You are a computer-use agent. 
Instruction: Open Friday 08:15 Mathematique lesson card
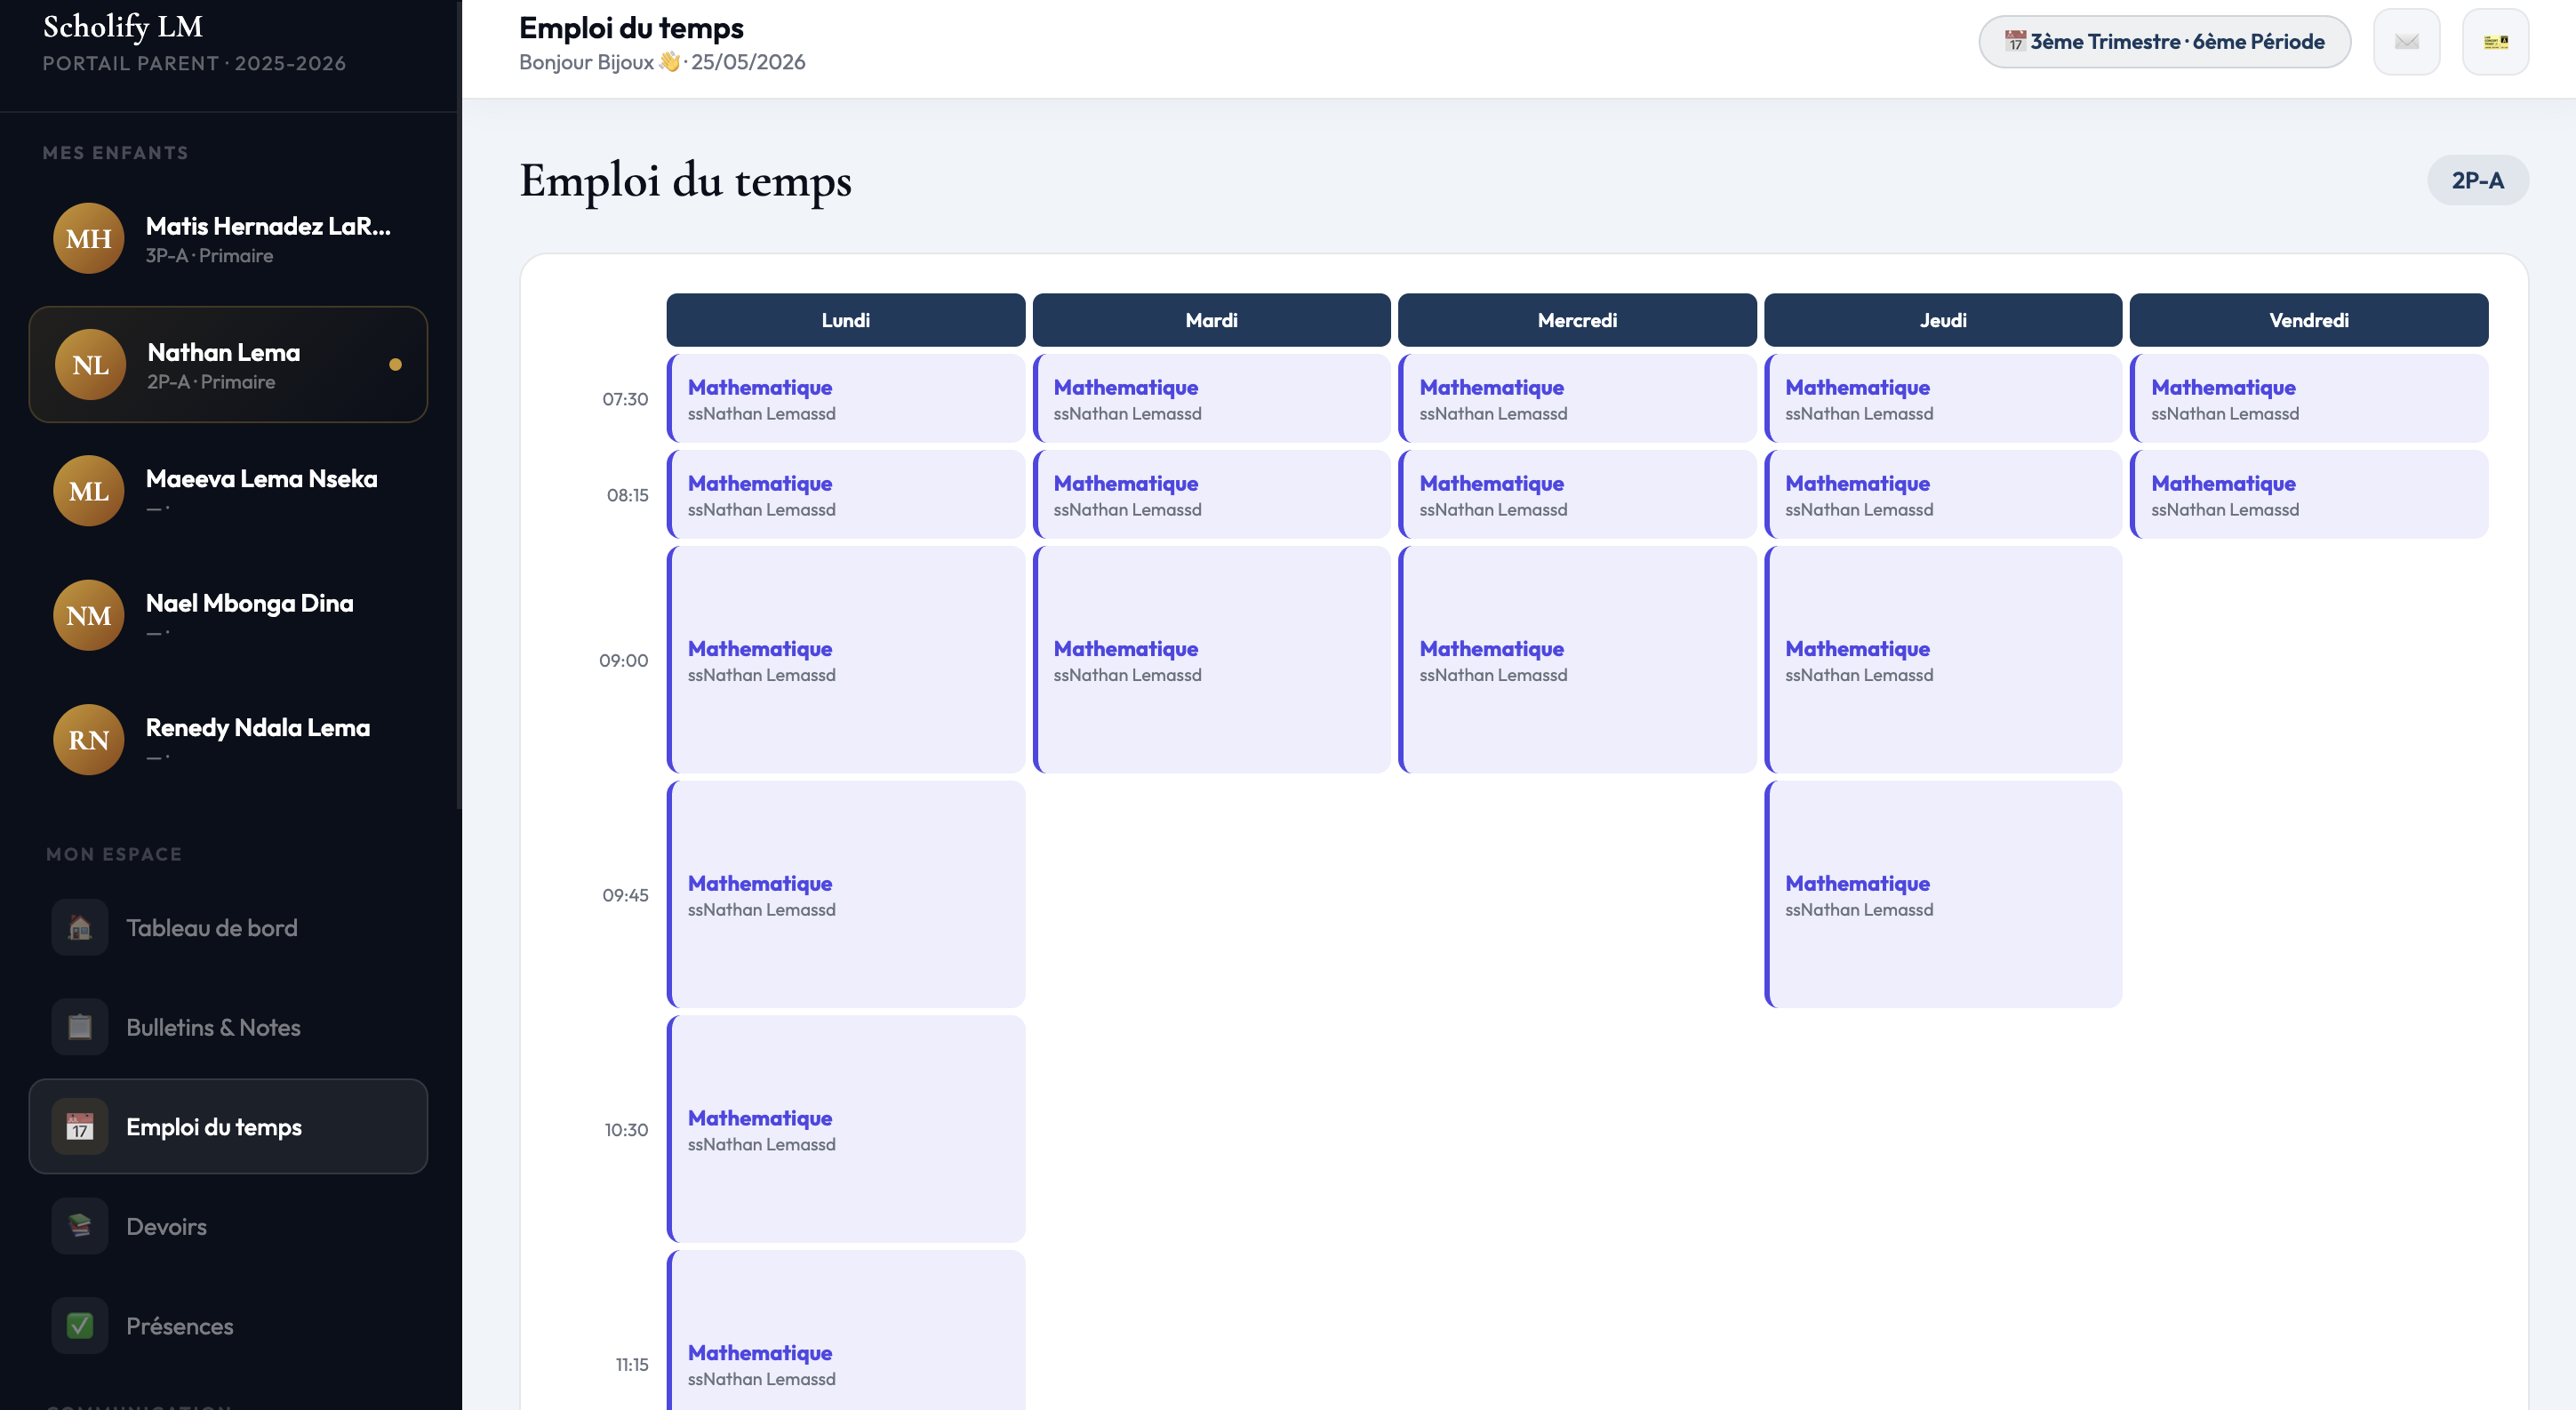click(2309, 495)
